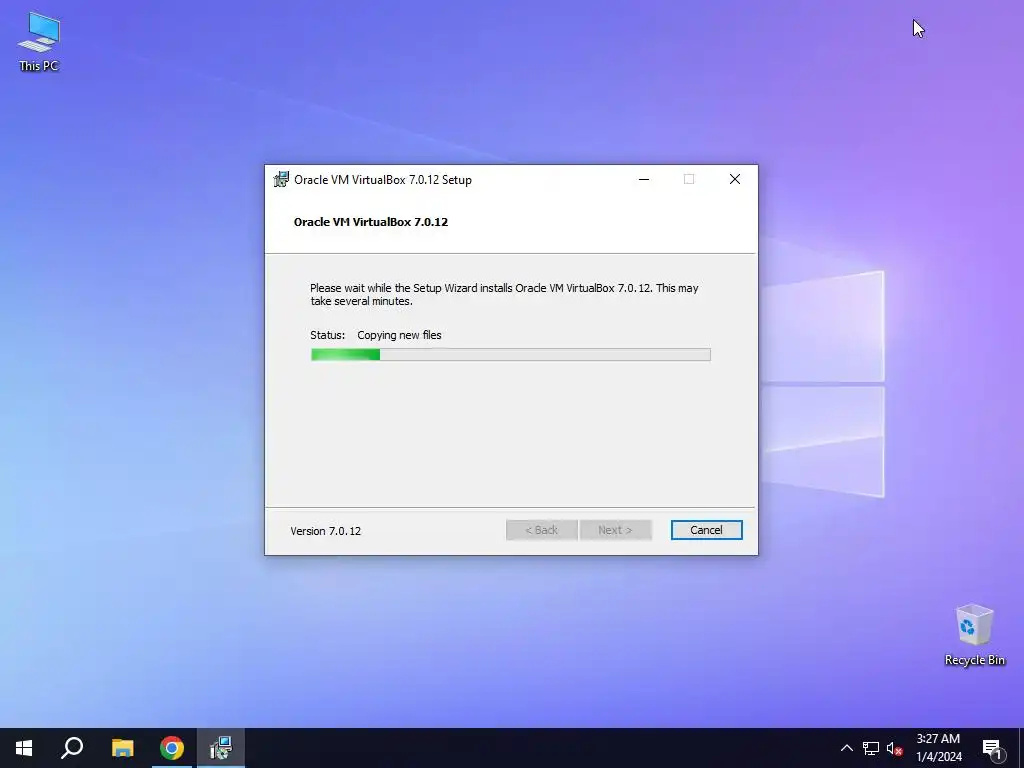
Task: Minimize the VirtualBox Setup window
Action: click(x=644, y=180)
